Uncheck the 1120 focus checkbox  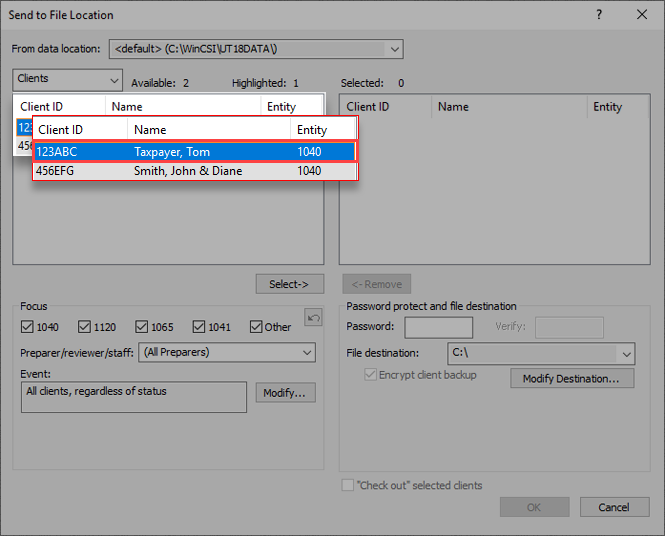[x=85, y=327]
